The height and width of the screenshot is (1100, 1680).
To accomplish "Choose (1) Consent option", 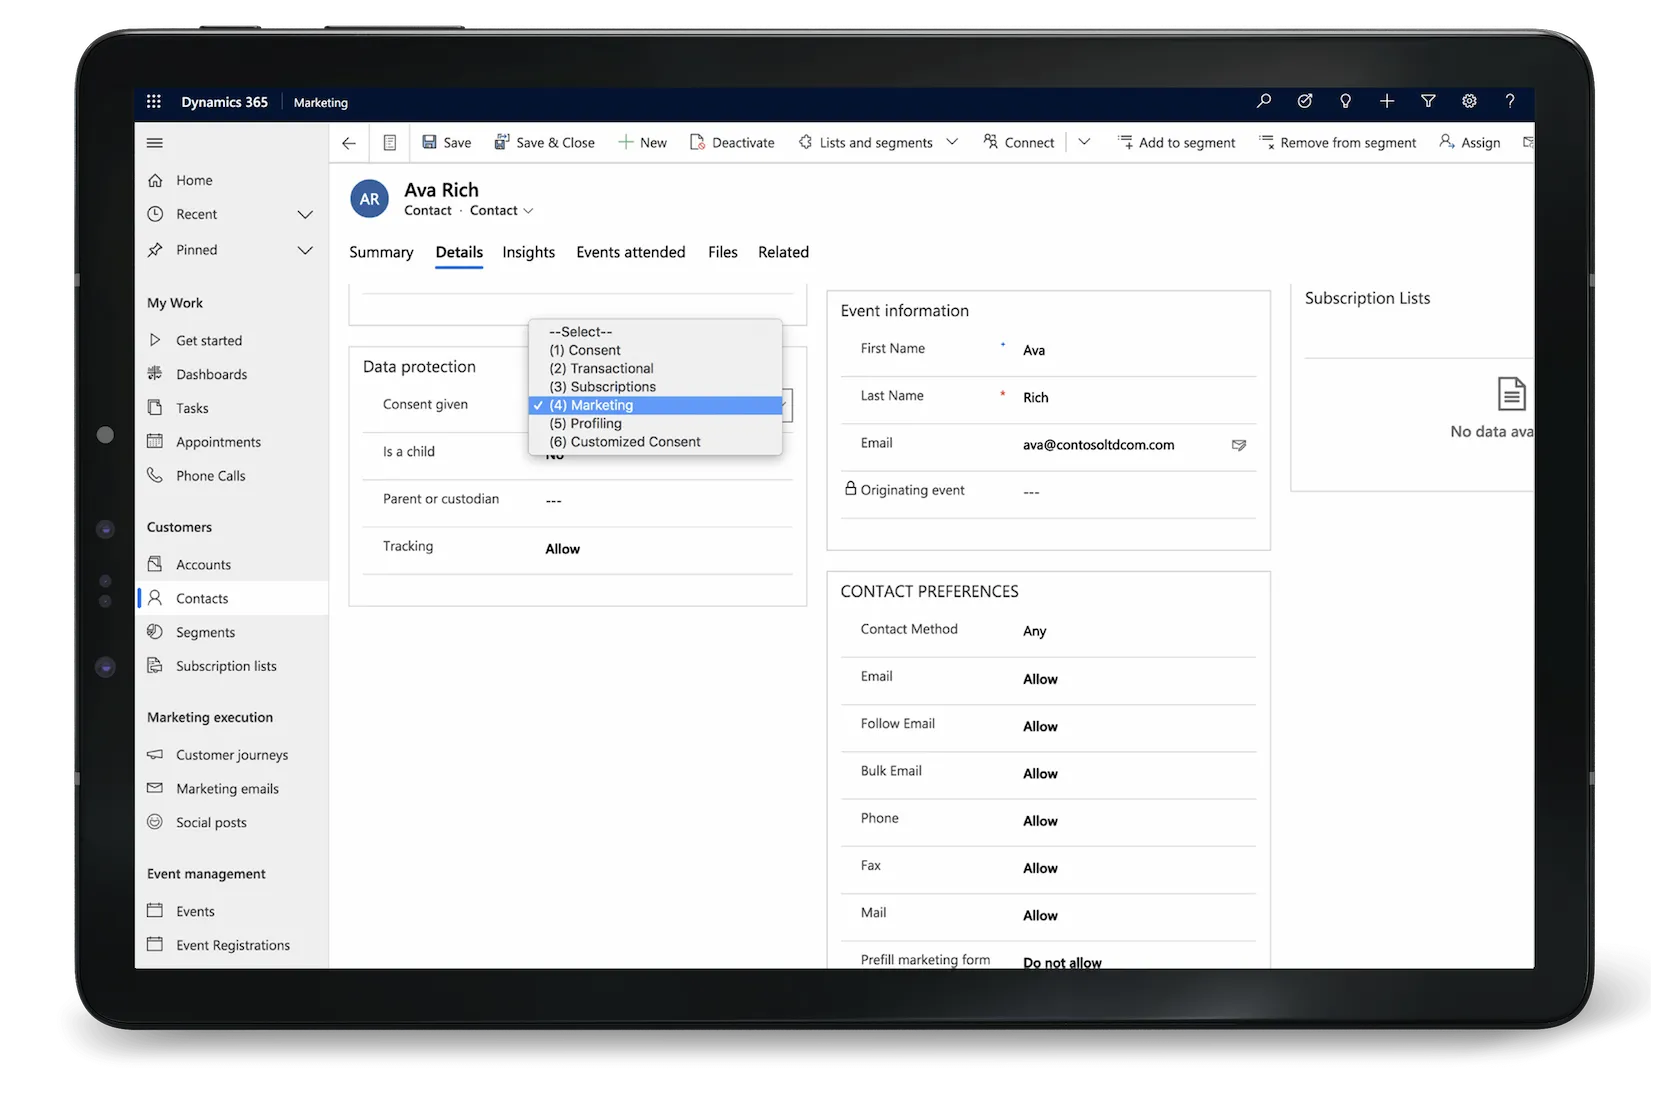I will tap(655, 350).
